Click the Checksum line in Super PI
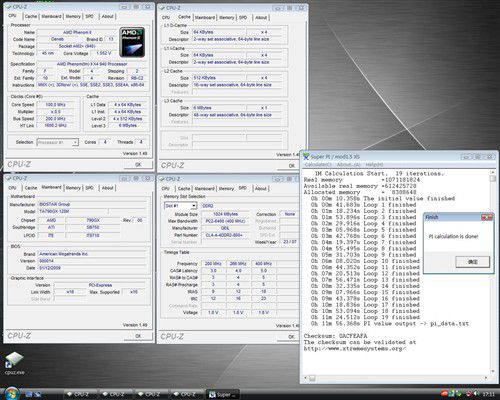 point(335,336)
